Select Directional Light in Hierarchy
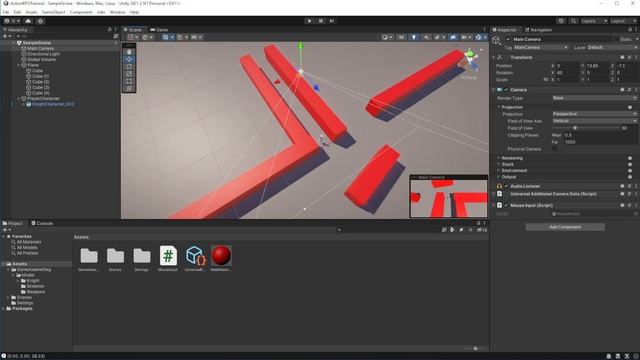 pyautogui.click(x=43, y=54)
